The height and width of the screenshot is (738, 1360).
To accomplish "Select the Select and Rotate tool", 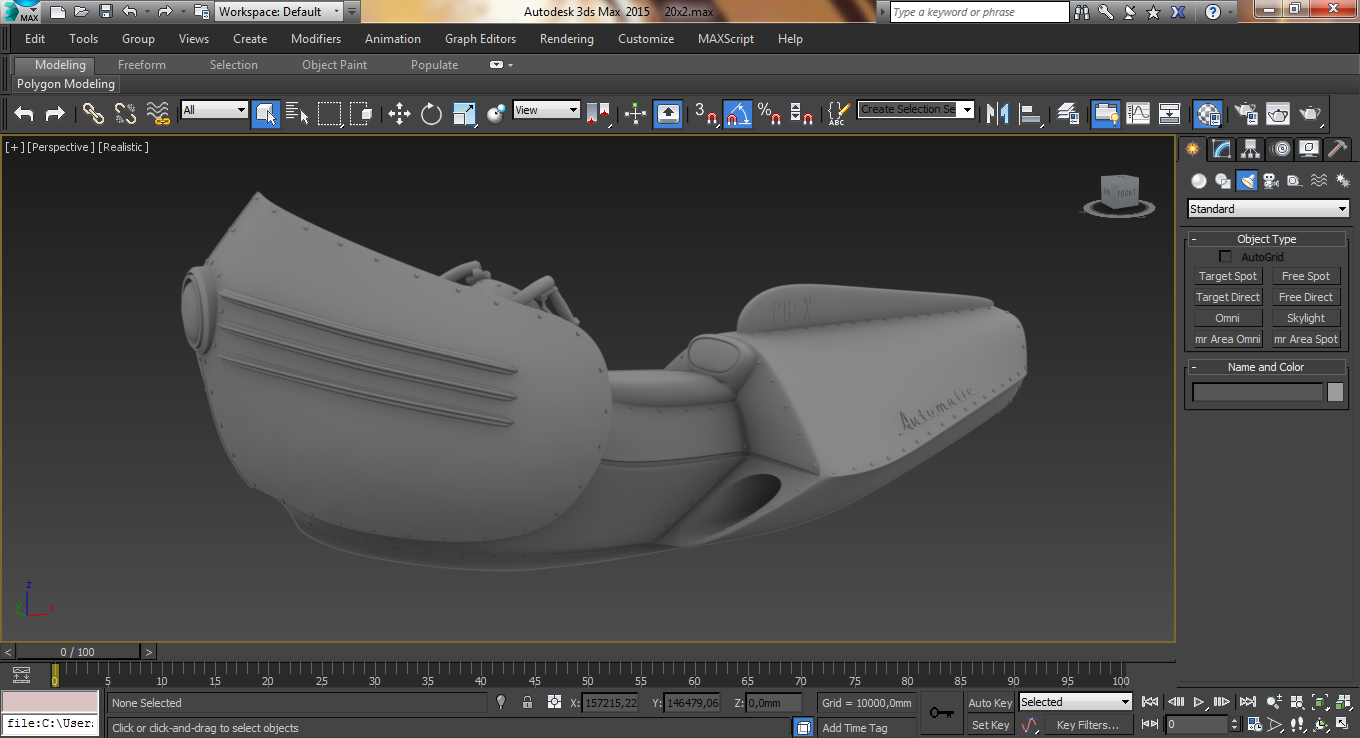I will (431, 113).
